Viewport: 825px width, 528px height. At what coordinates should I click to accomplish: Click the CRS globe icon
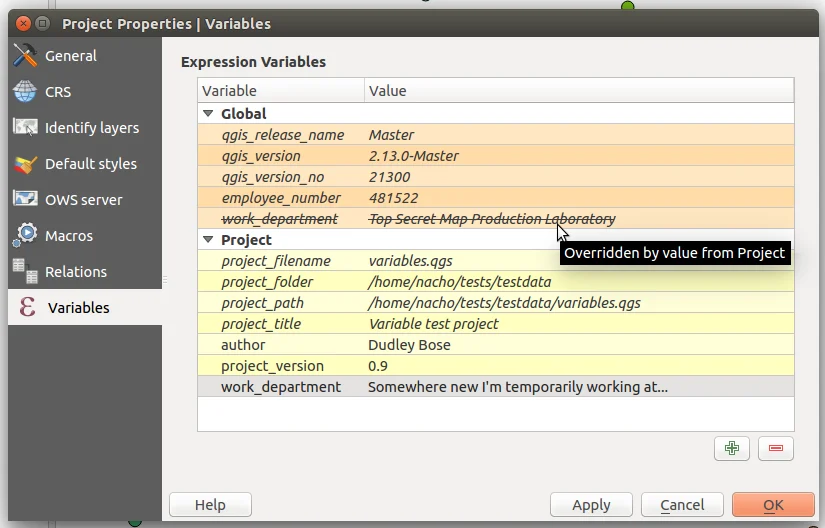(25, 92)
